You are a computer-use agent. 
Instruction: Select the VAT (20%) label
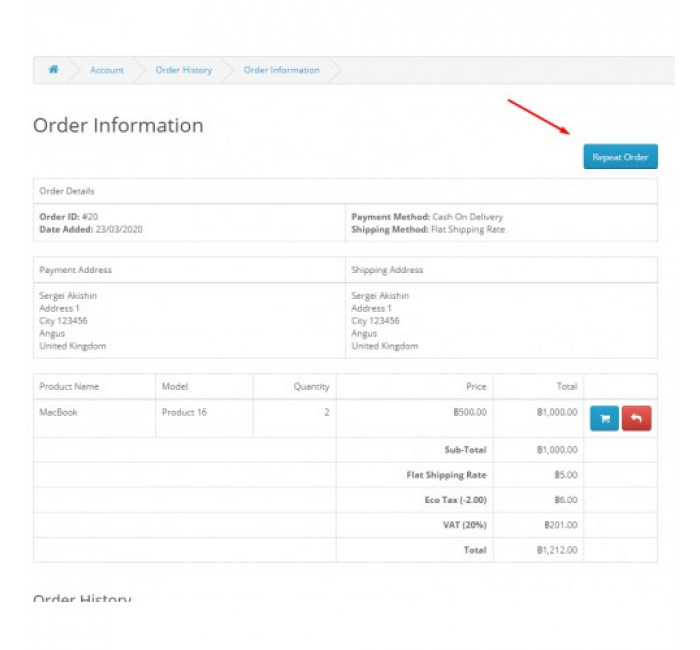click(464, 525)
